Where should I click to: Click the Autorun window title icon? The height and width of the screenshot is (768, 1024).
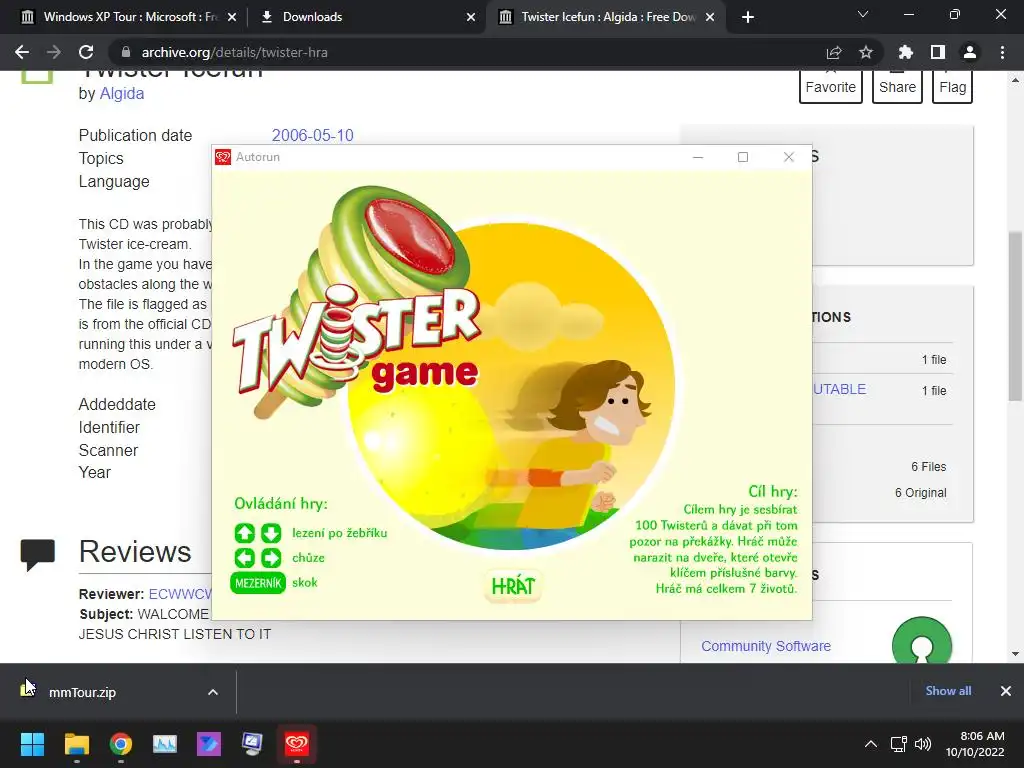coord(223,157)
